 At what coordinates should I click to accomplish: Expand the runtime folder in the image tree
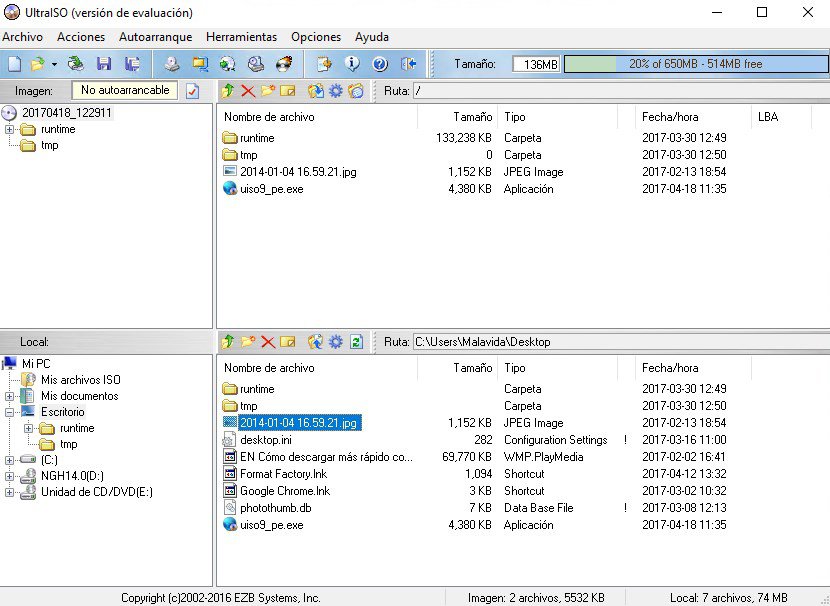click(x=10, y=129)
